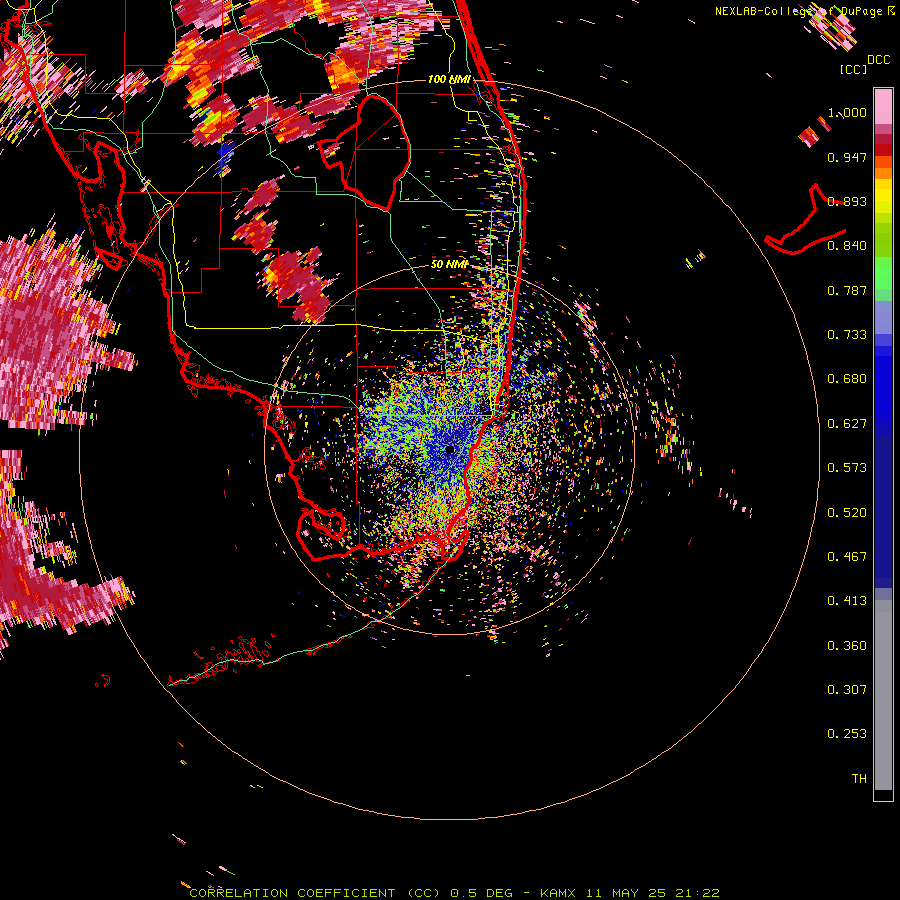Screen dimensions: 900x900
Task: Click the dark navy band on the color bar
Action: (x=883, y=511)
